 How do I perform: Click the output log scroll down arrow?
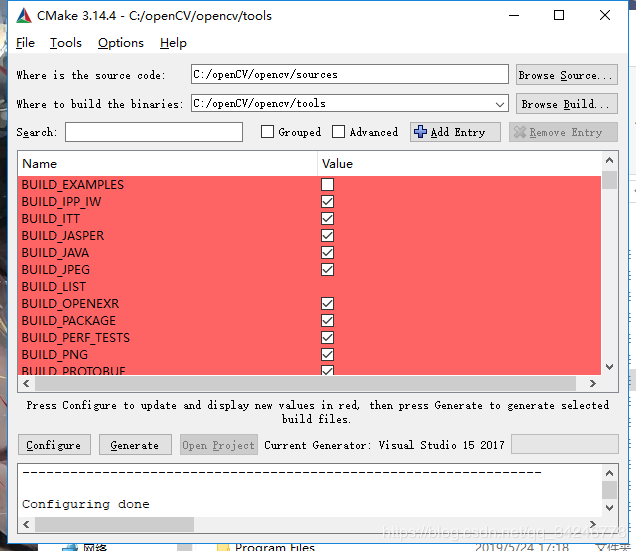(x=609, y=508)
